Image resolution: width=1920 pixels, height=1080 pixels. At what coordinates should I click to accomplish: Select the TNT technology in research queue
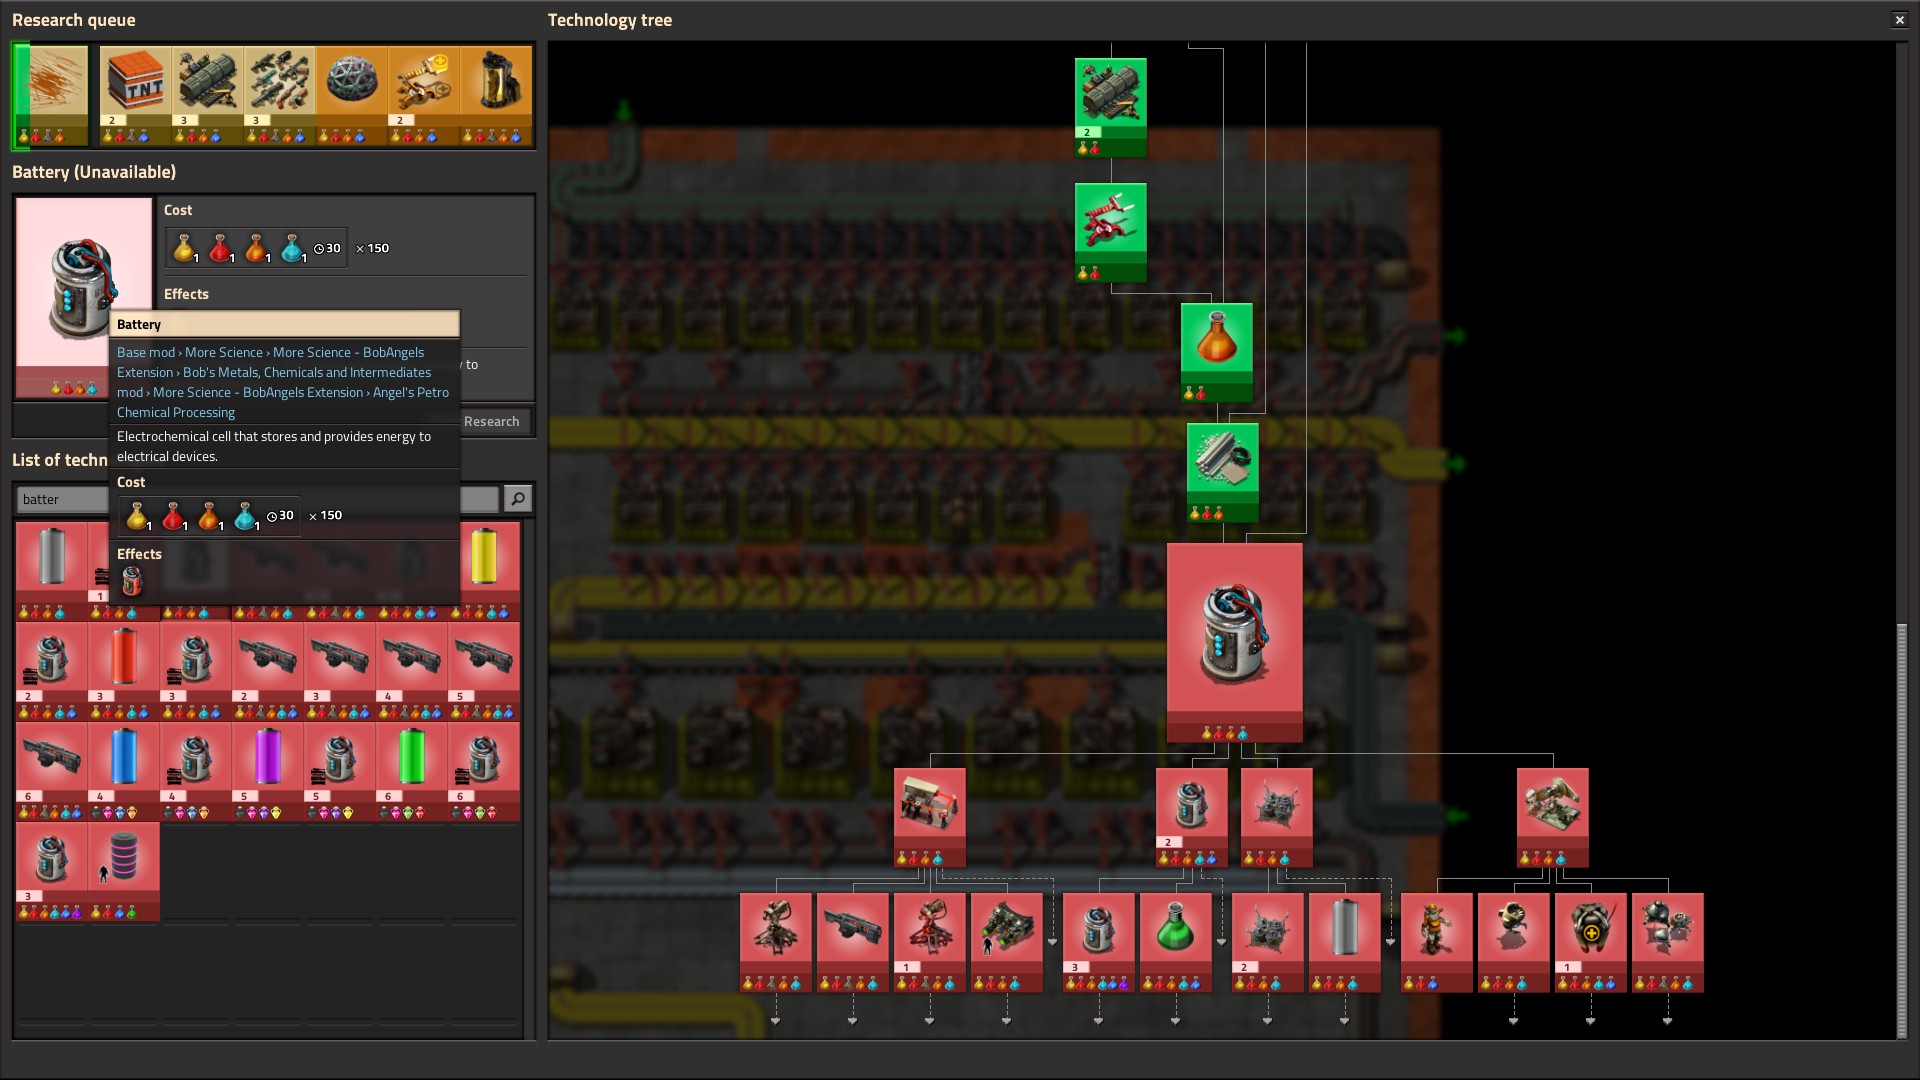[x=136, y=96]
